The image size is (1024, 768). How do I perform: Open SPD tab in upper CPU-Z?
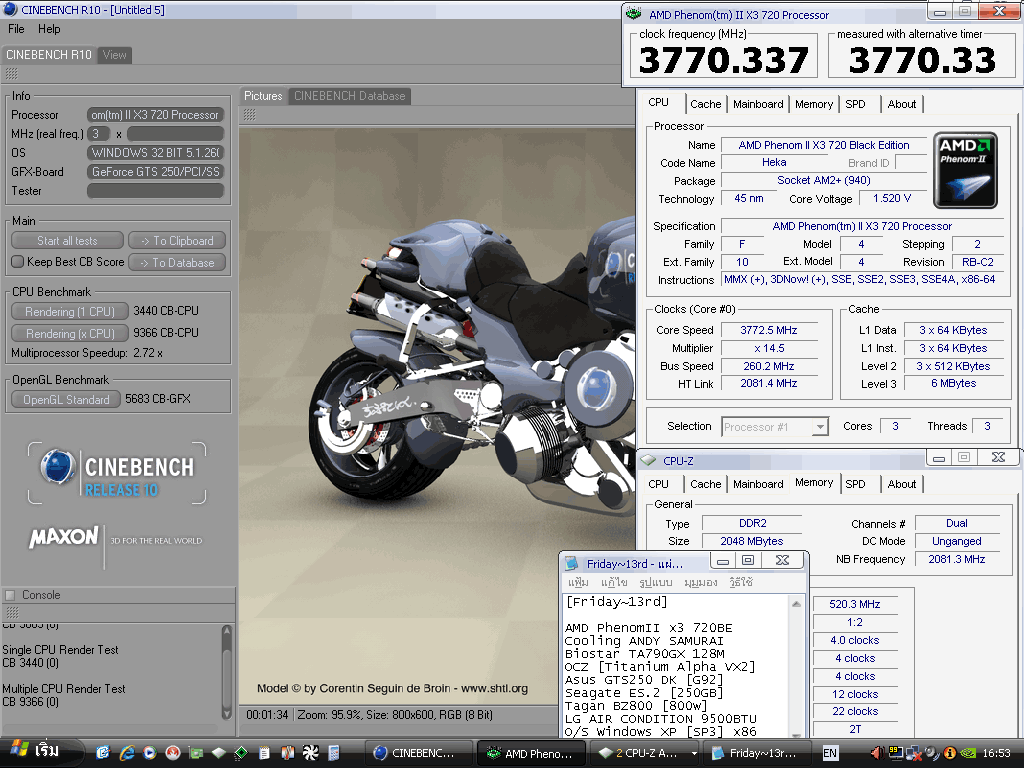856,104
